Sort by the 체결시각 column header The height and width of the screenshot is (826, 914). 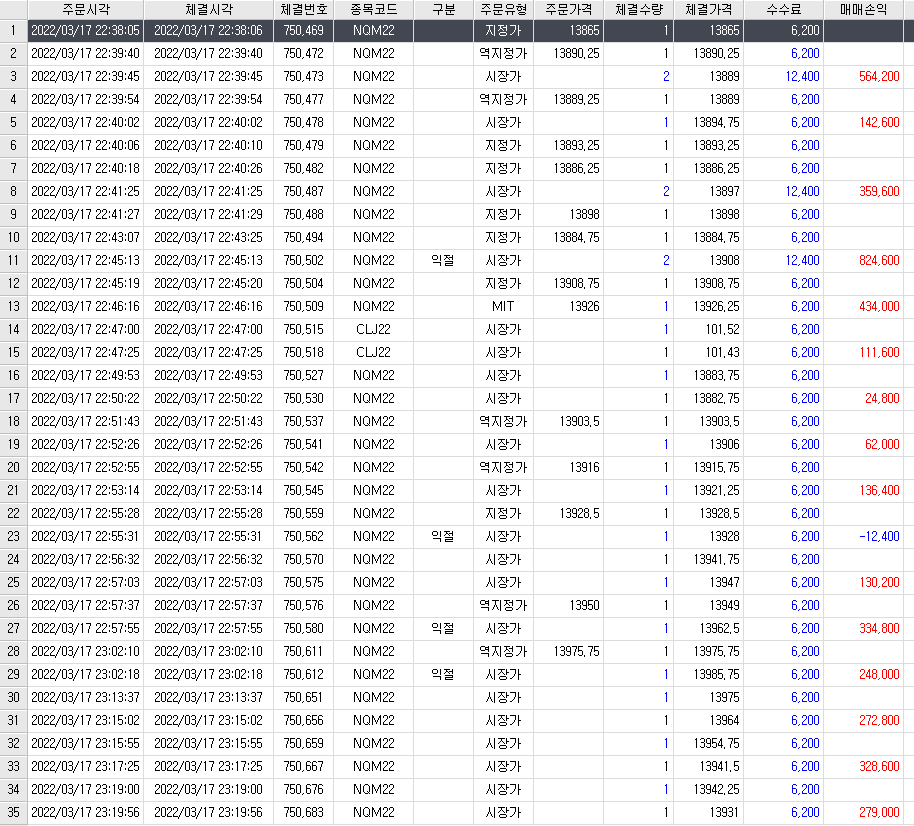click(x=209, y=9)
